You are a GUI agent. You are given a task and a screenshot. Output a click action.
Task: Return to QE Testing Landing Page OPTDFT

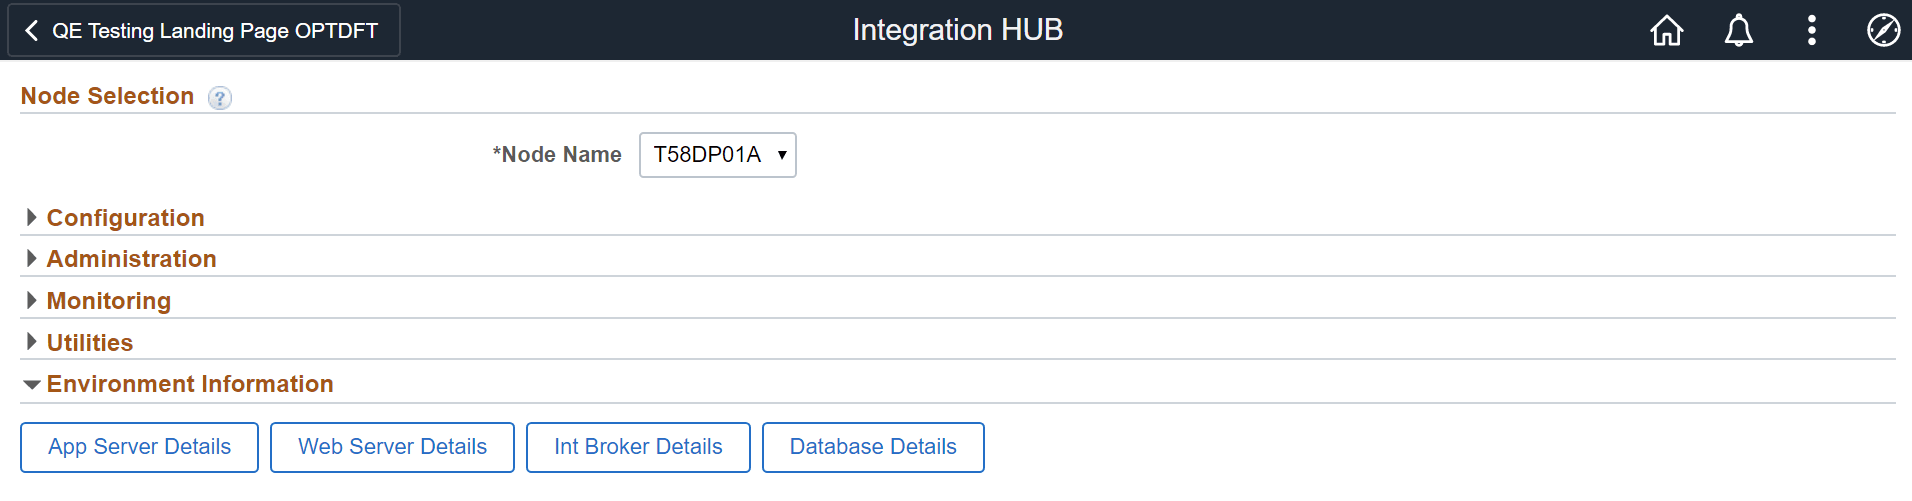point(214,31)
